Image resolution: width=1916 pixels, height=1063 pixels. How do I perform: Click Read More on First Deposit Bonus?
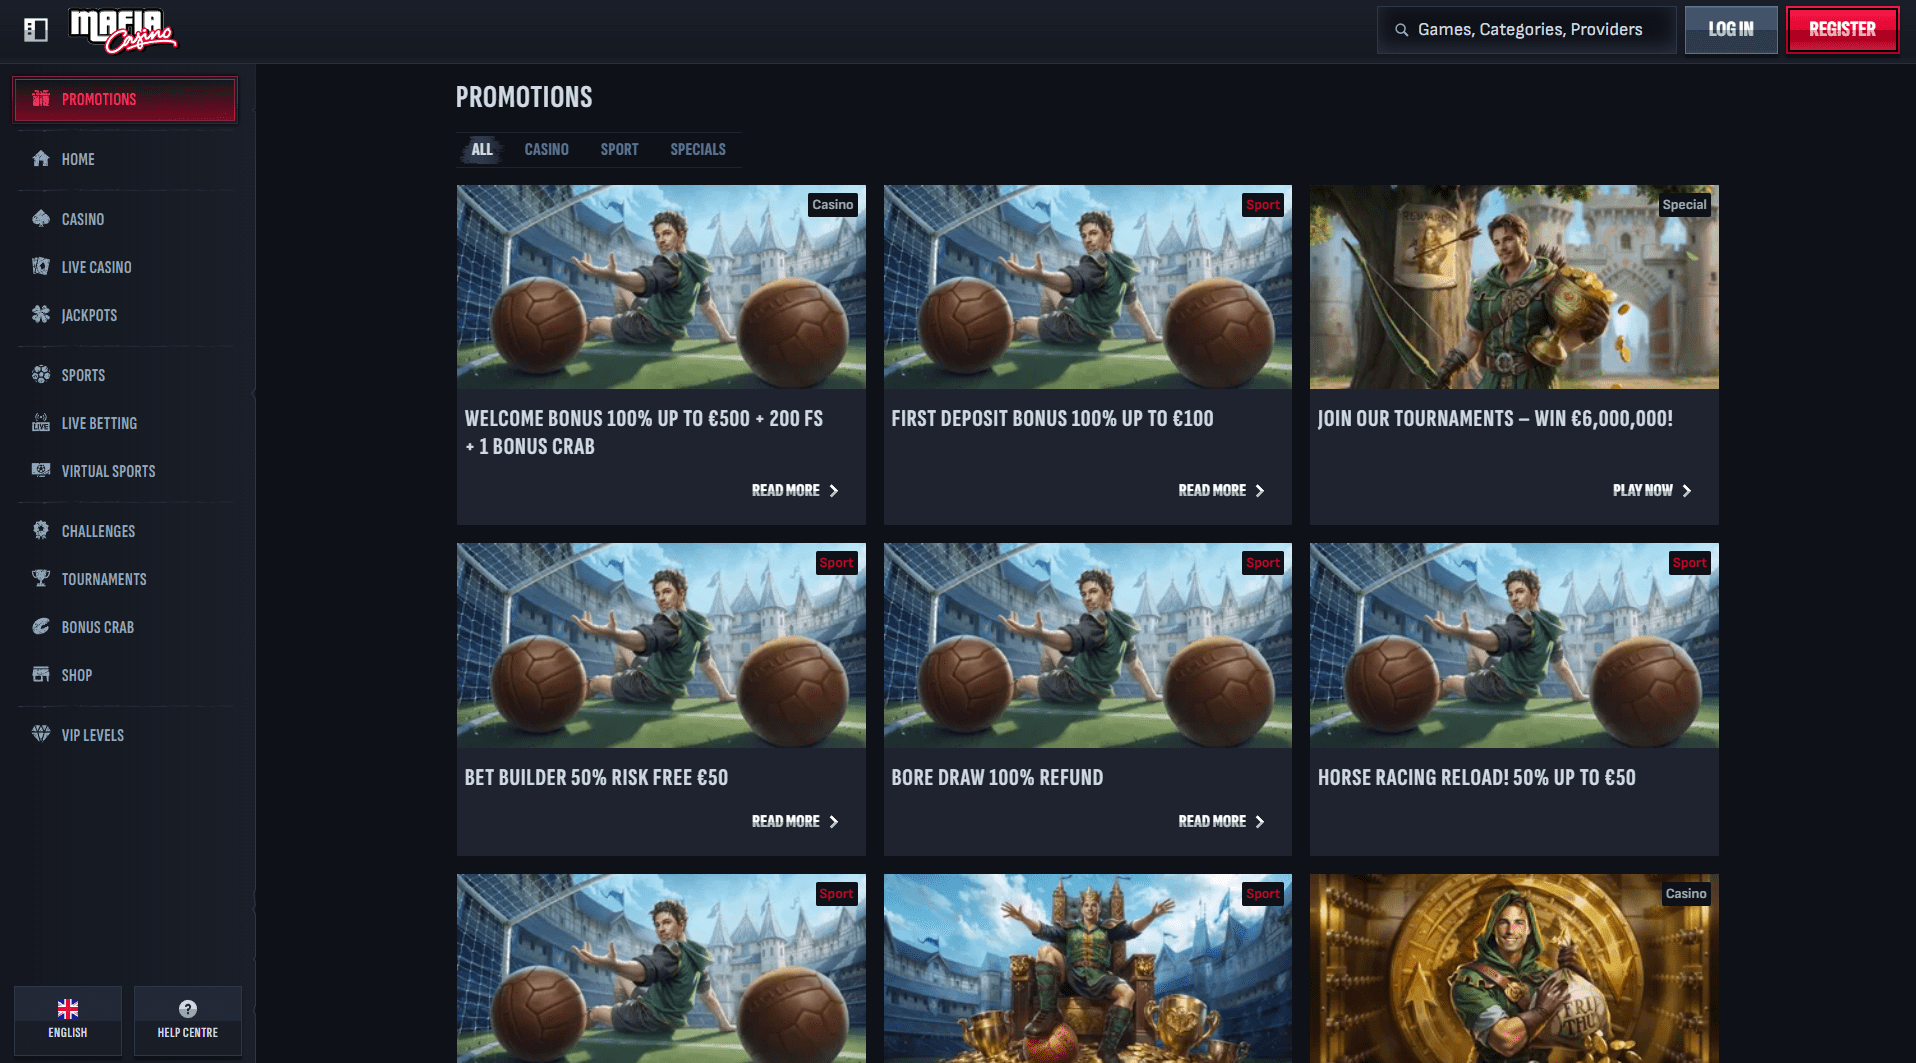(x=1221, y=490)
